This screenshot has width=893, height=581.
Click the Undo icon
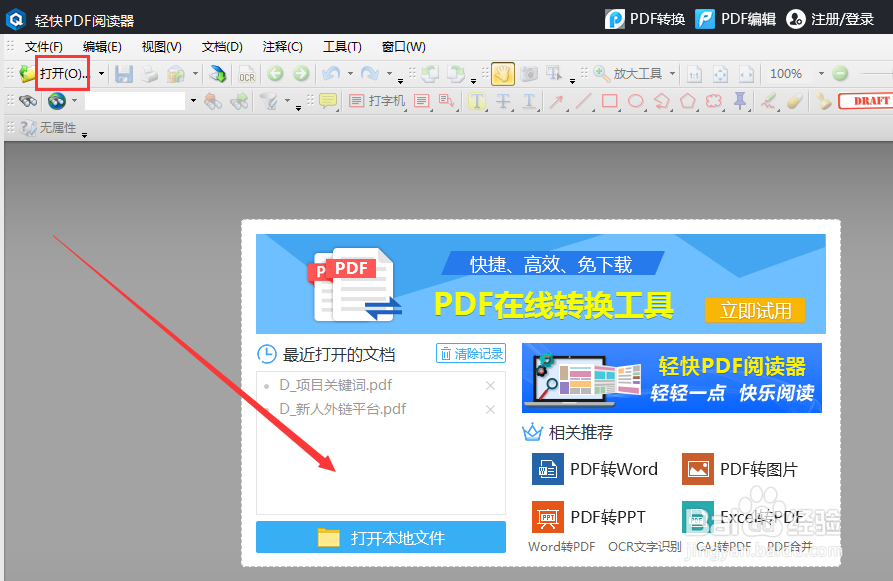pyautogui.click(x=331, y=73)
